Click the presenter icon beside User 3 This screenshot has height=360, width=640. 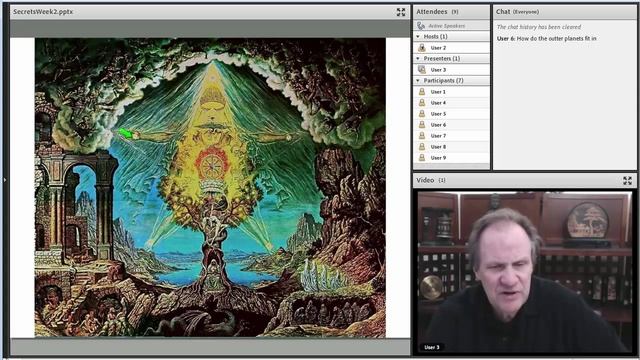tap(422, 69)
